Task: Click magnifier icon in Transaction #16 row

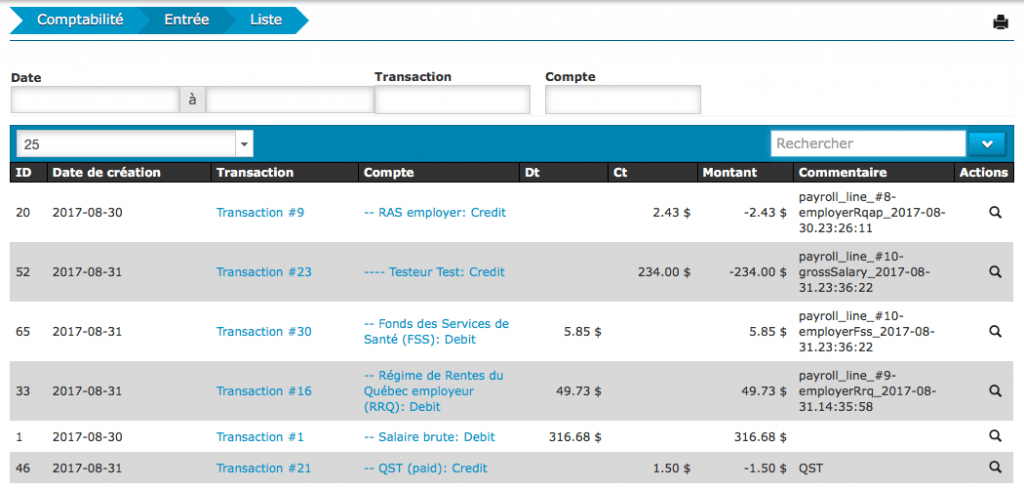Action: pyautogui.click(x=994, y=391)
